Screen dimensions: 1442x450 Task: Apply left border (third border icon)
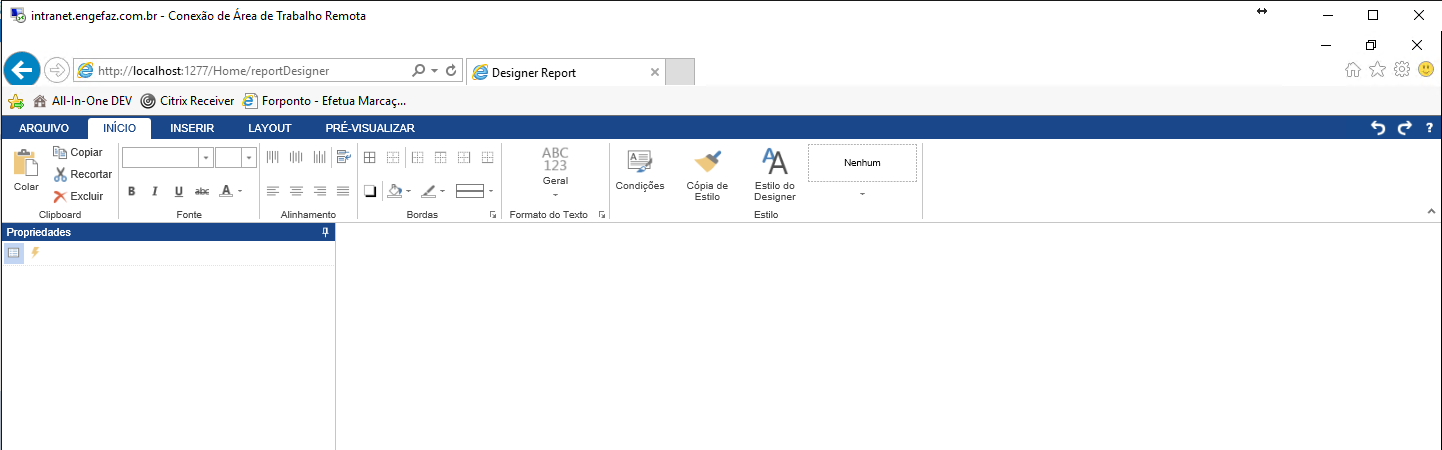tap(417, 157)
